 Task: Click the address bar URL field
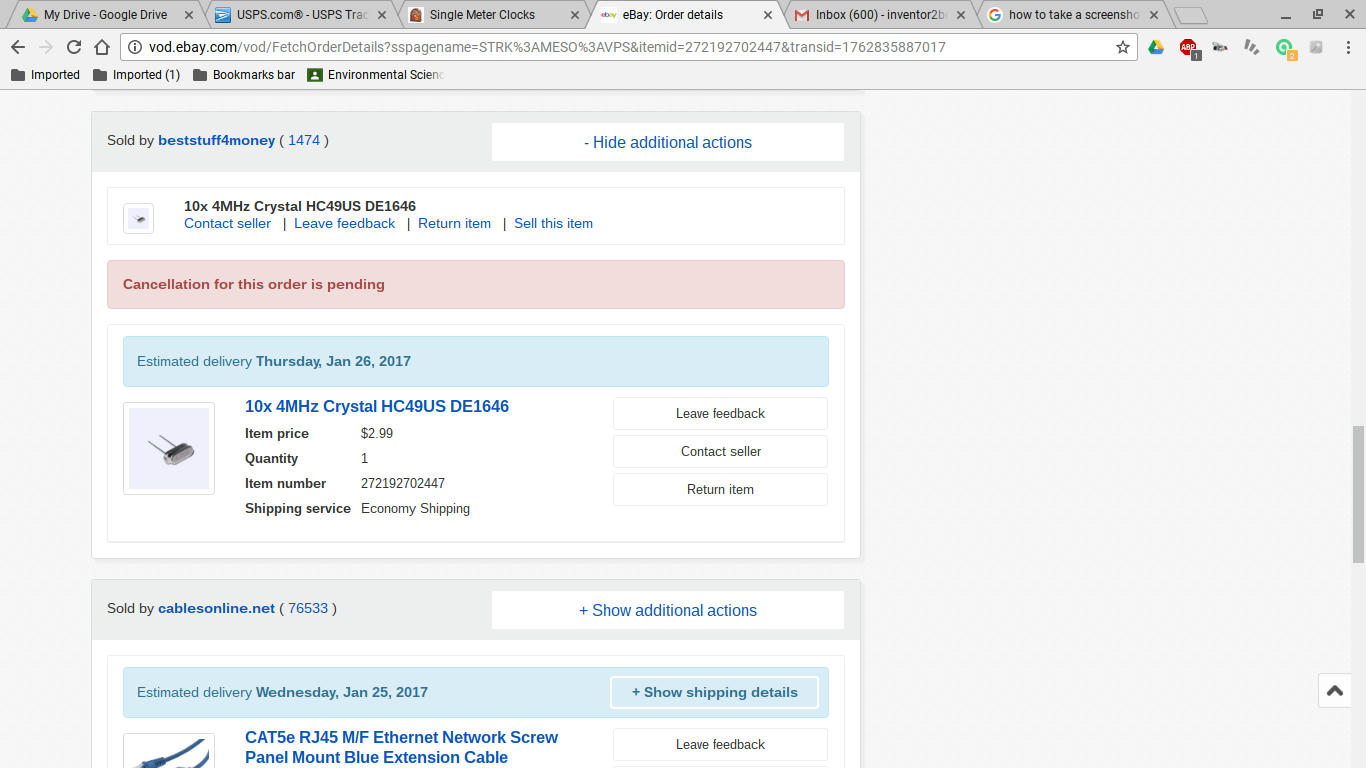(630, 47)
